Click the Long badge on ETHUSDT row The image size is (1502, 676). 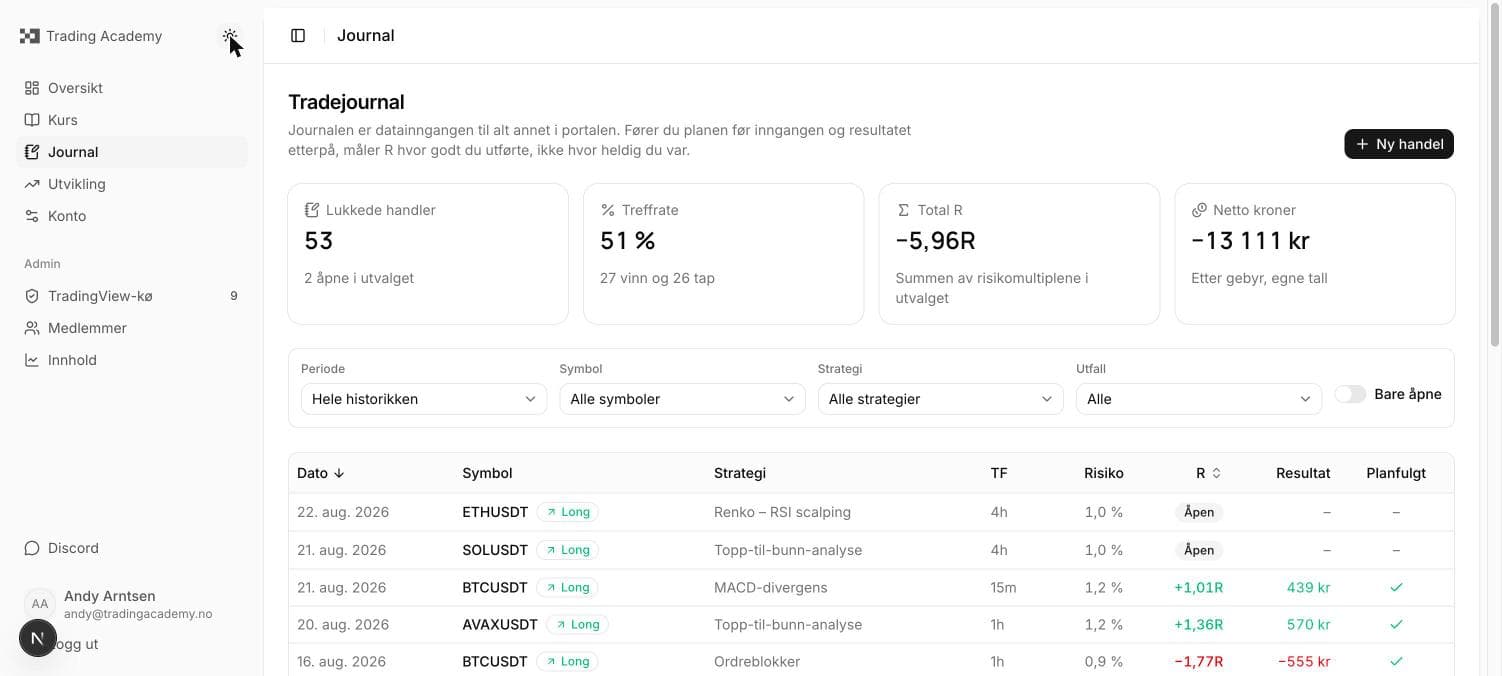click(567, 512)
